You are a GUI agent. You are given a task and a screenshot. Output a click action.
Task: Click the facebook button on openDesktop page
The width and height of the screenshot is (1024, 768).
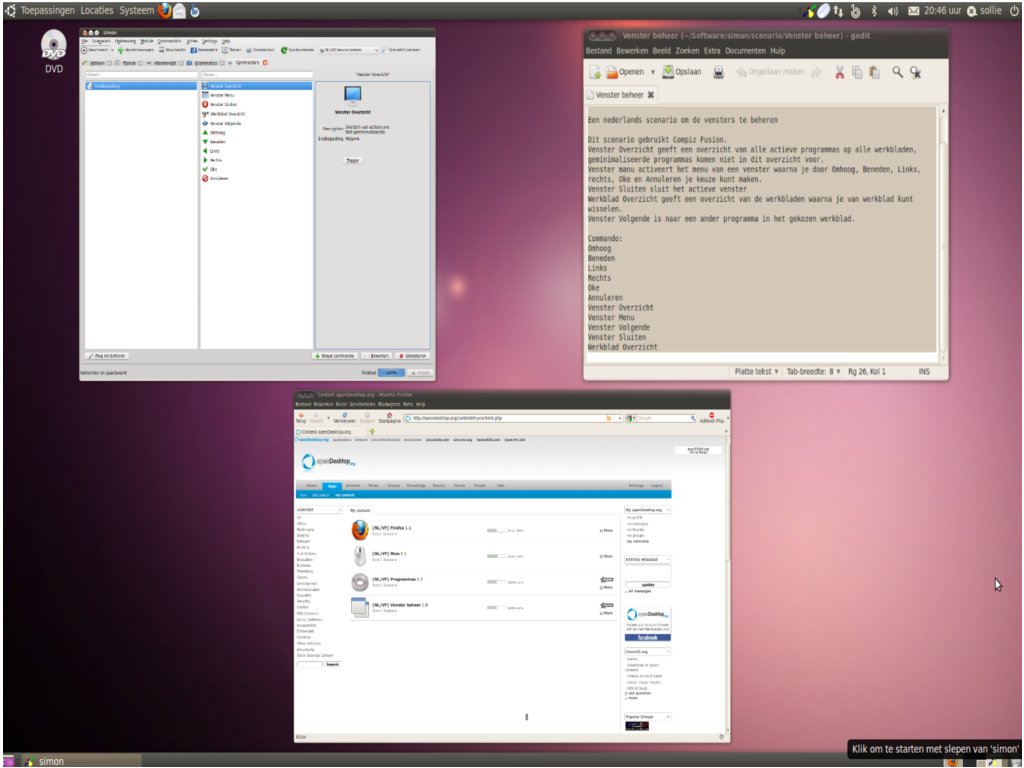coord(647,637)
